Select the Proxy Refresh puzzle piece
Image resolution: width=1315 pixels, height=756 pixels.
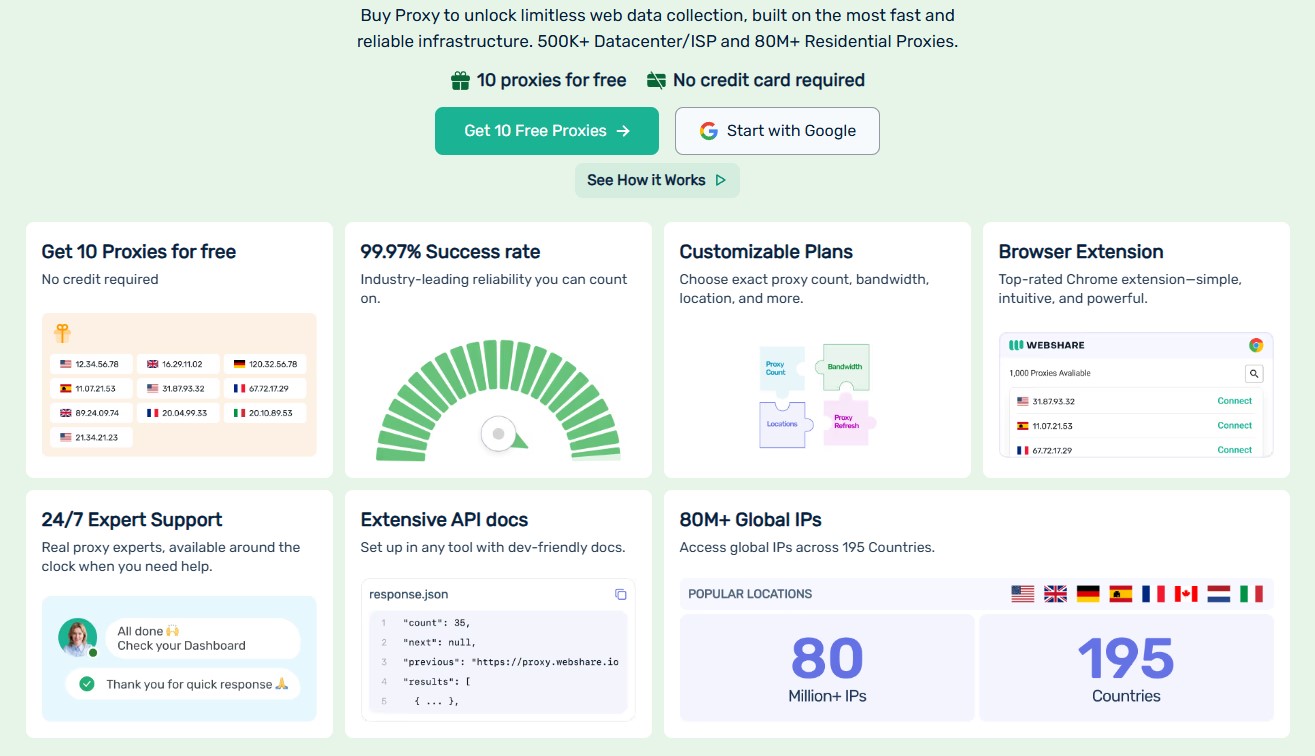[846, 422]
